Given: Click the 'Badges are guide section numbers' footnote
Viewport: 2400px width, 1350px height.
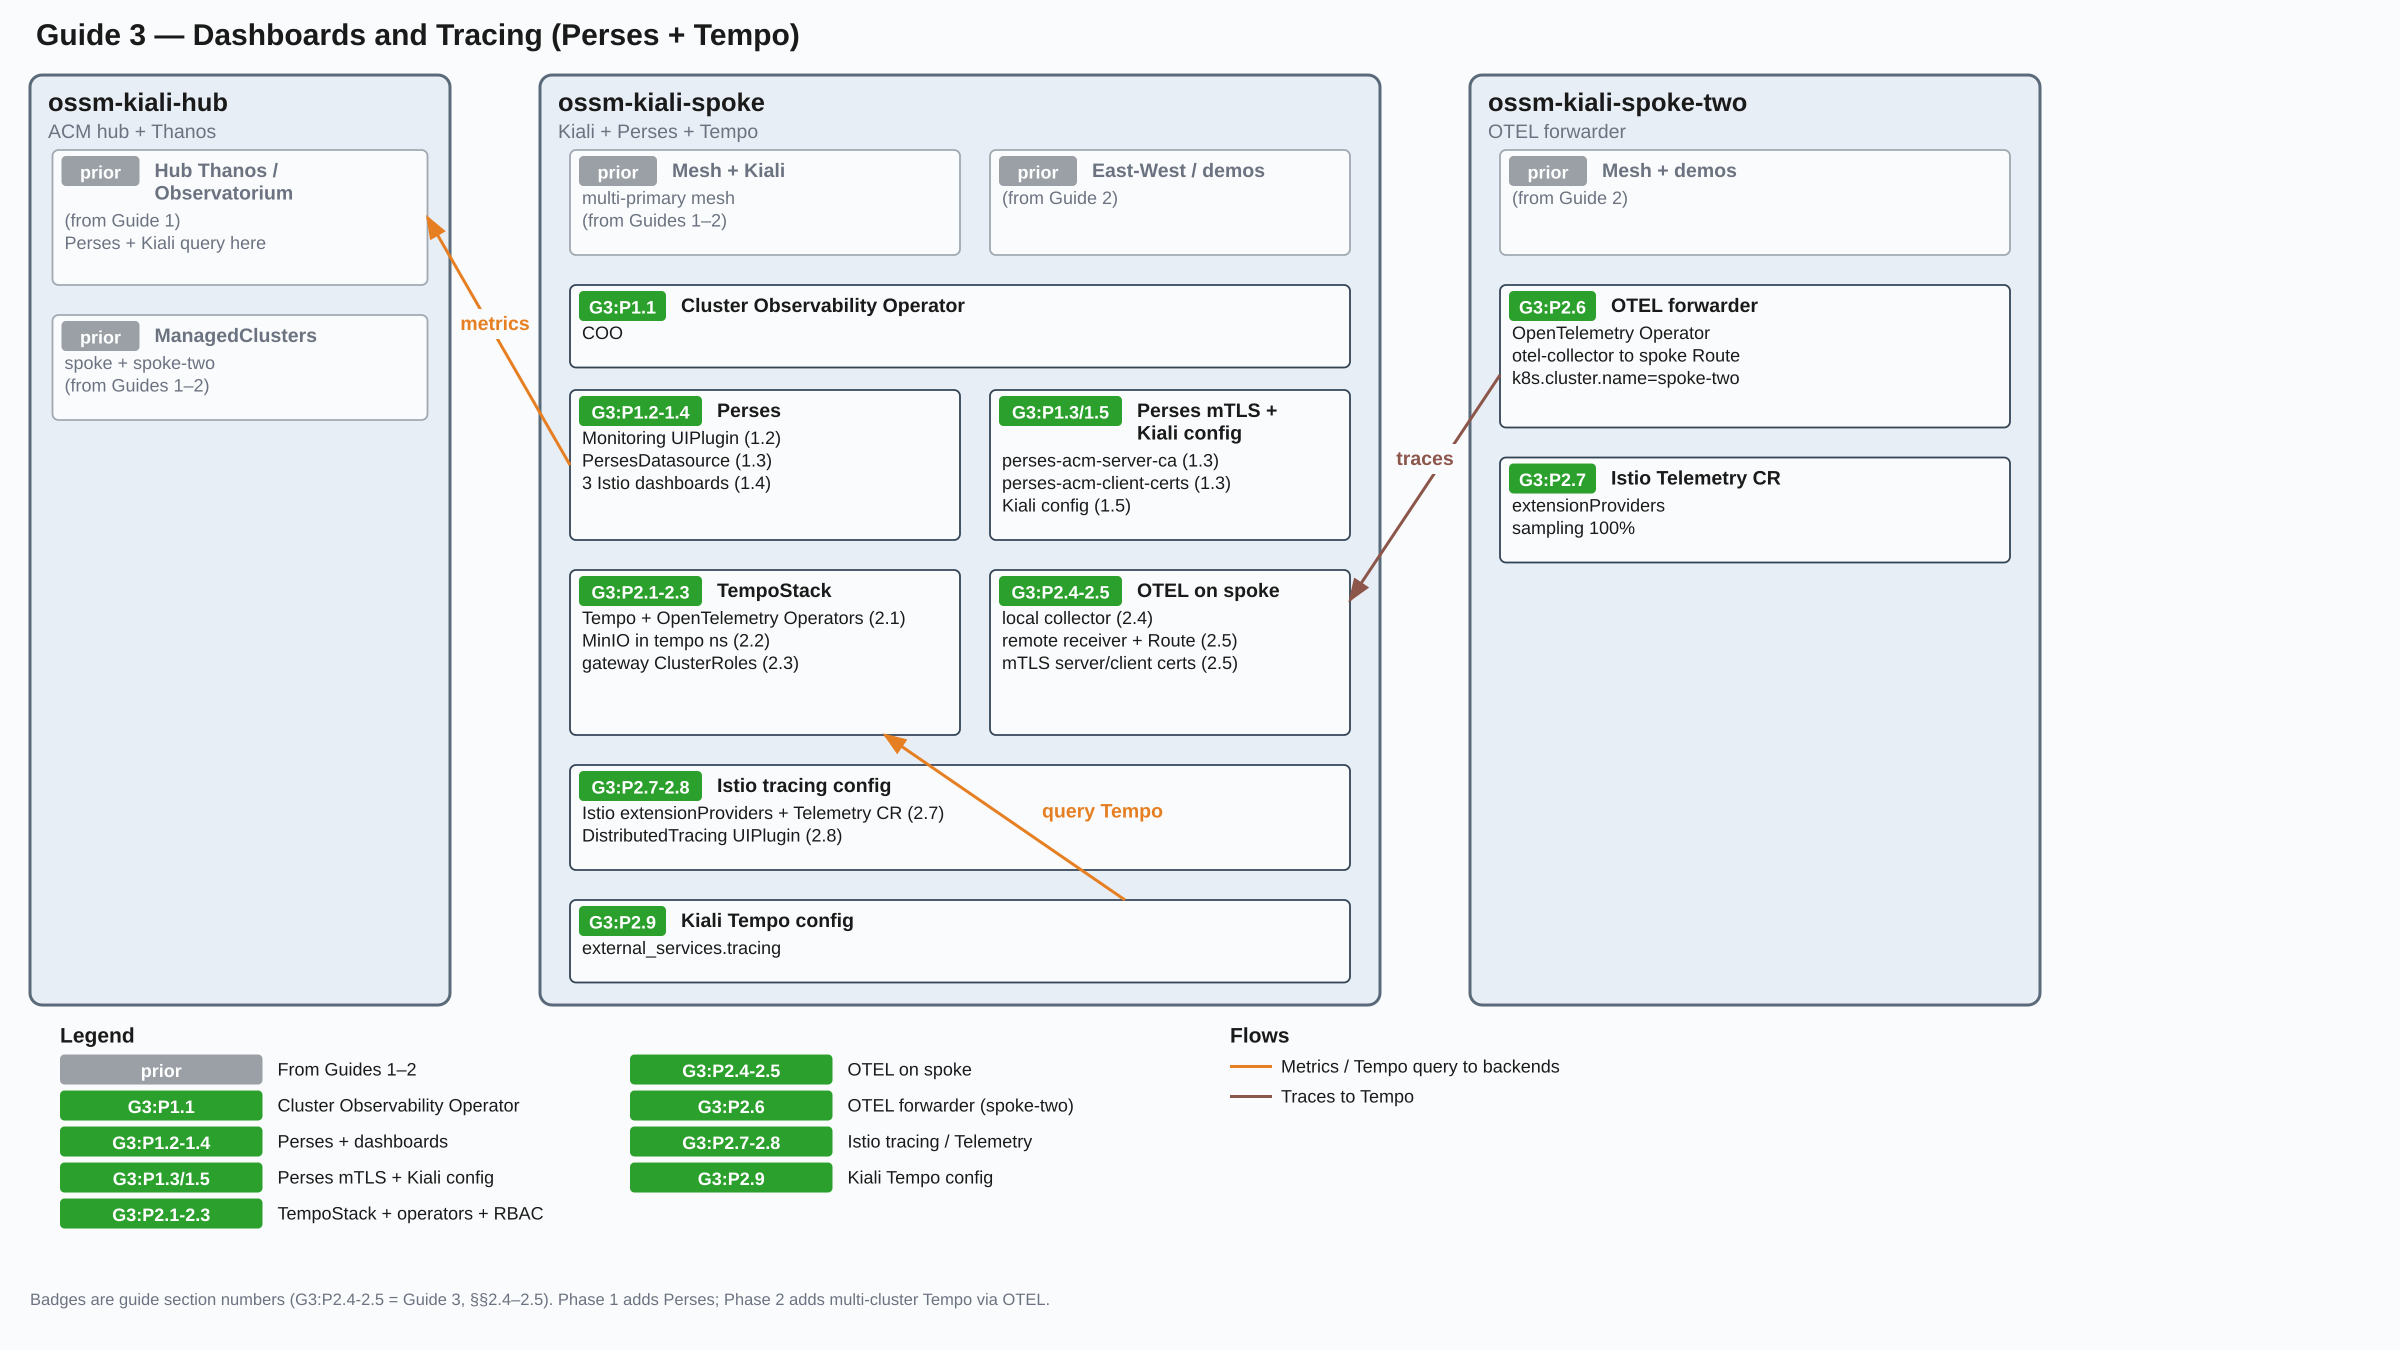Looking at the screenshot, I should tap(540, 1300).
